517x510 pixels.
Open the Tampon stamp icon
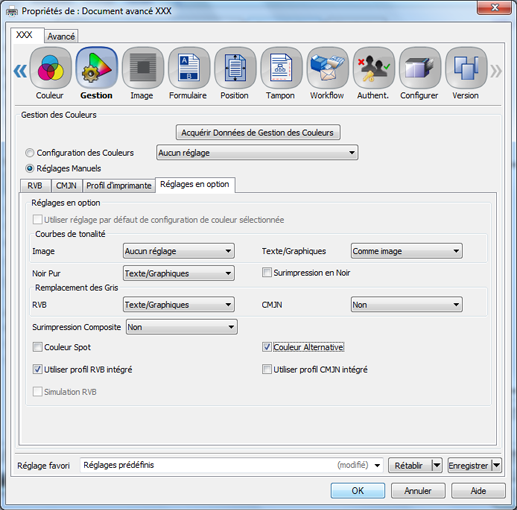[281, 68]
